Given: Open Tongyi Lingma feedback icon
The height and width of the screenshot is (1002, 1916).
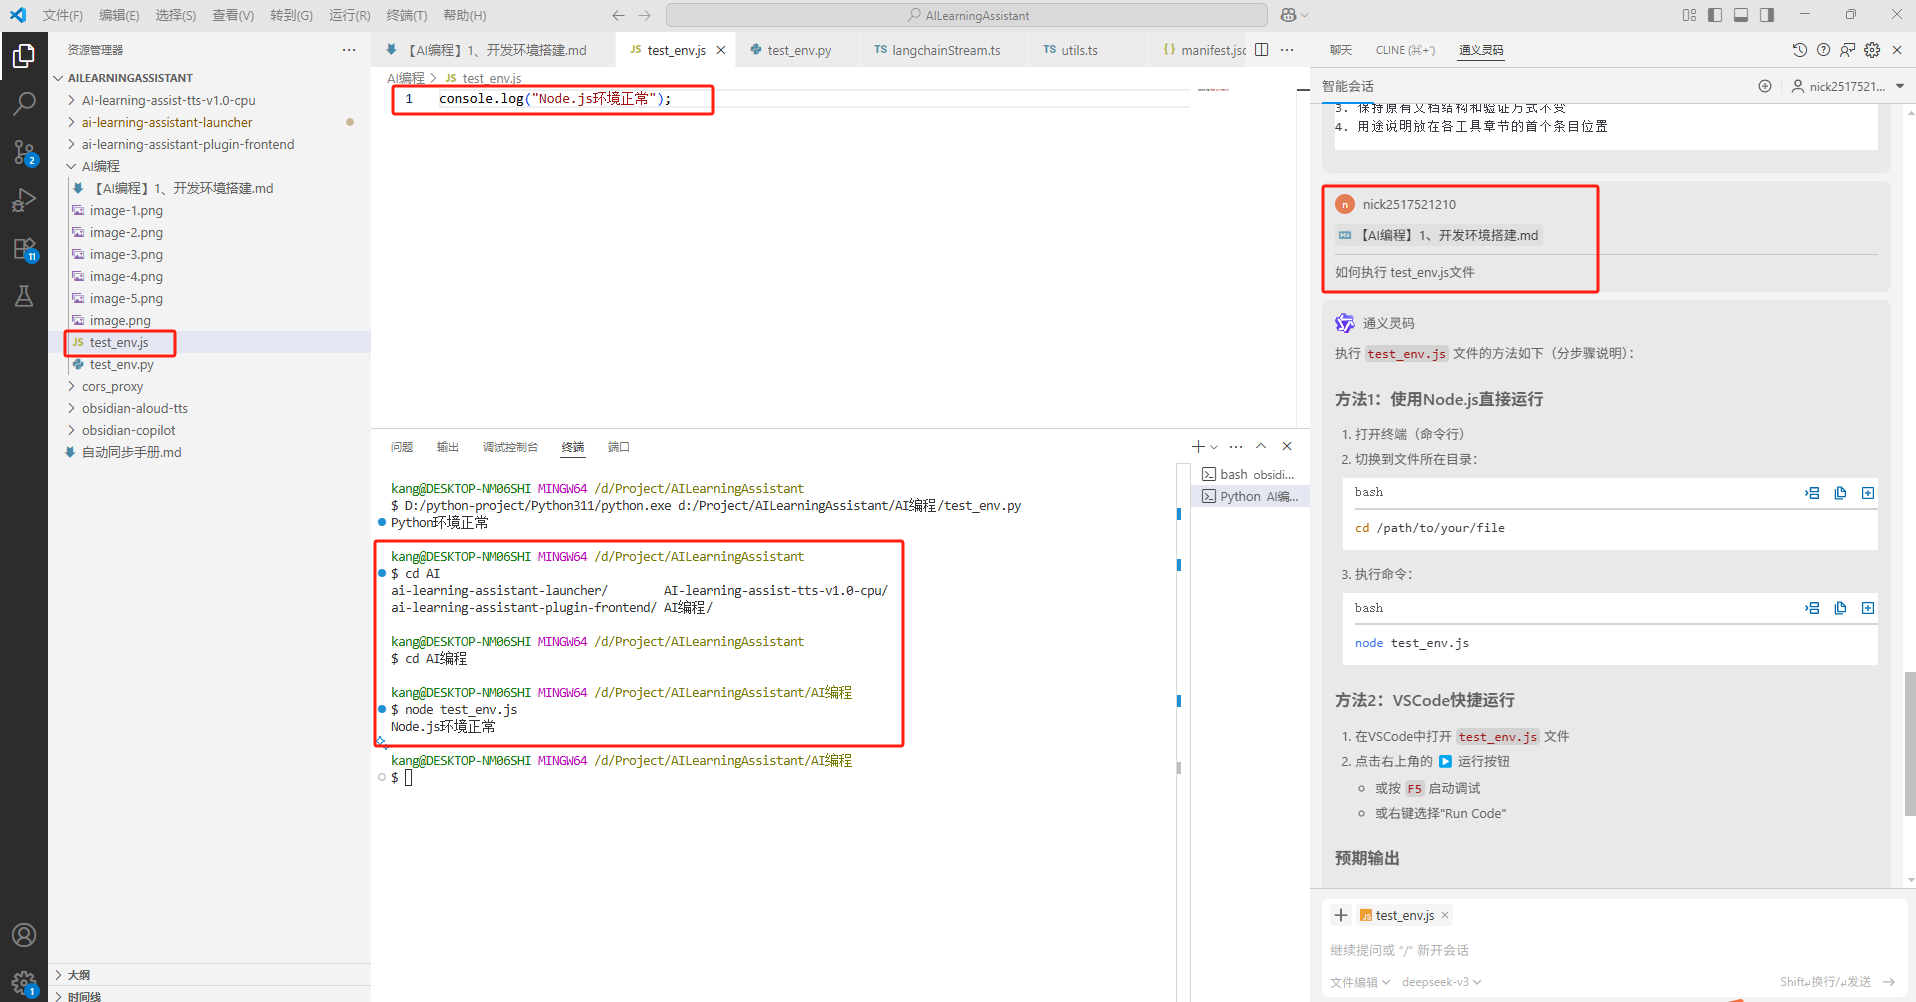Looking at the screenshot, I should [x=1847, y=50].
